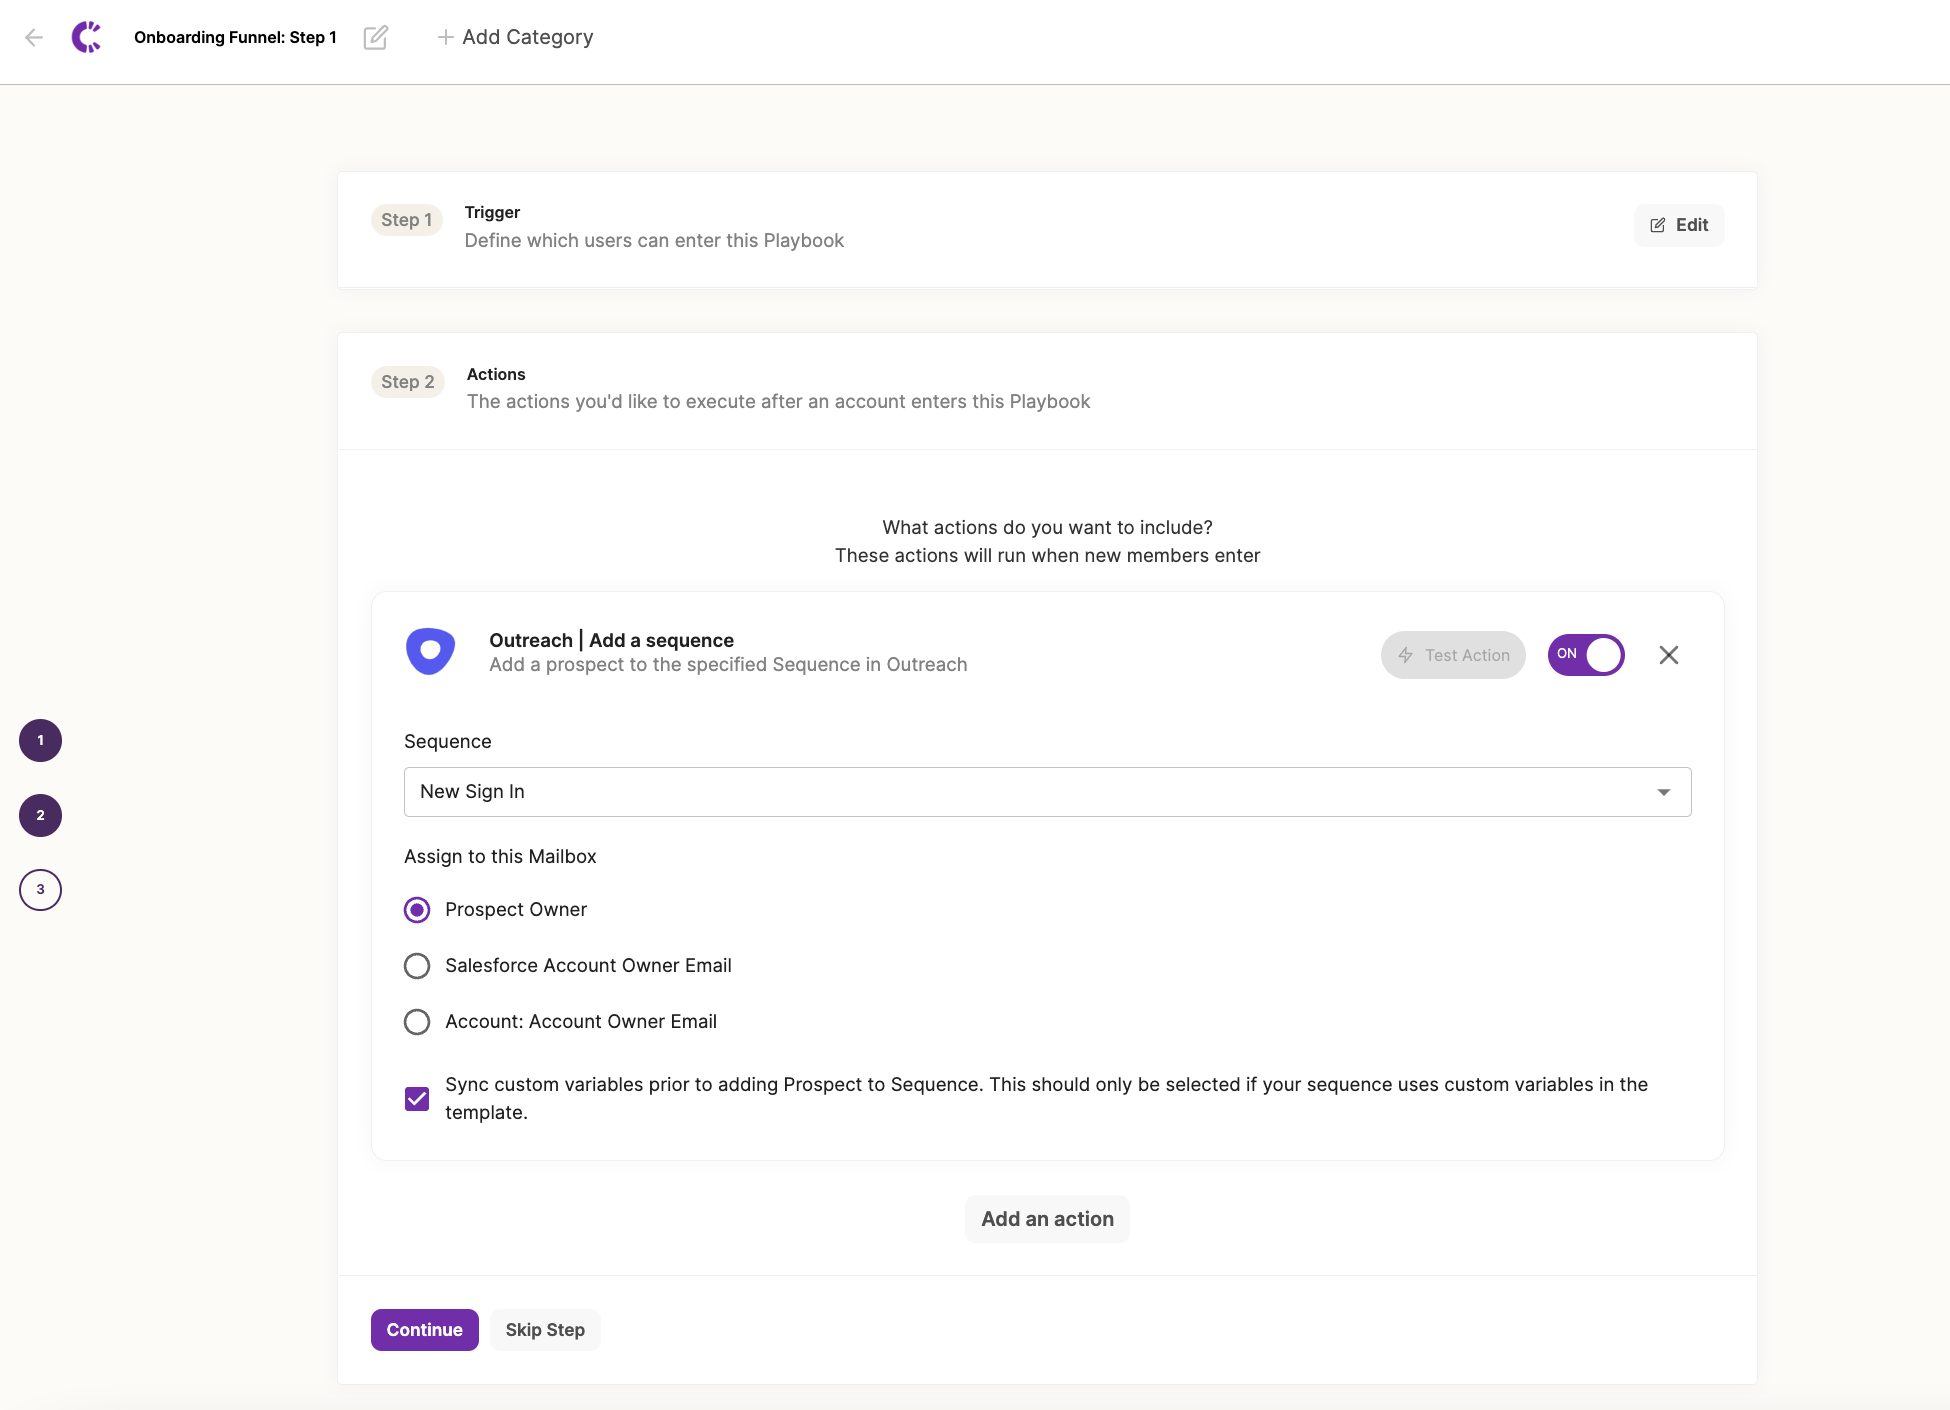Screen dimensions: 1950x1410
Task: Open the Sequence dropdown showing New Sign In
Action: pos(1030,792)
